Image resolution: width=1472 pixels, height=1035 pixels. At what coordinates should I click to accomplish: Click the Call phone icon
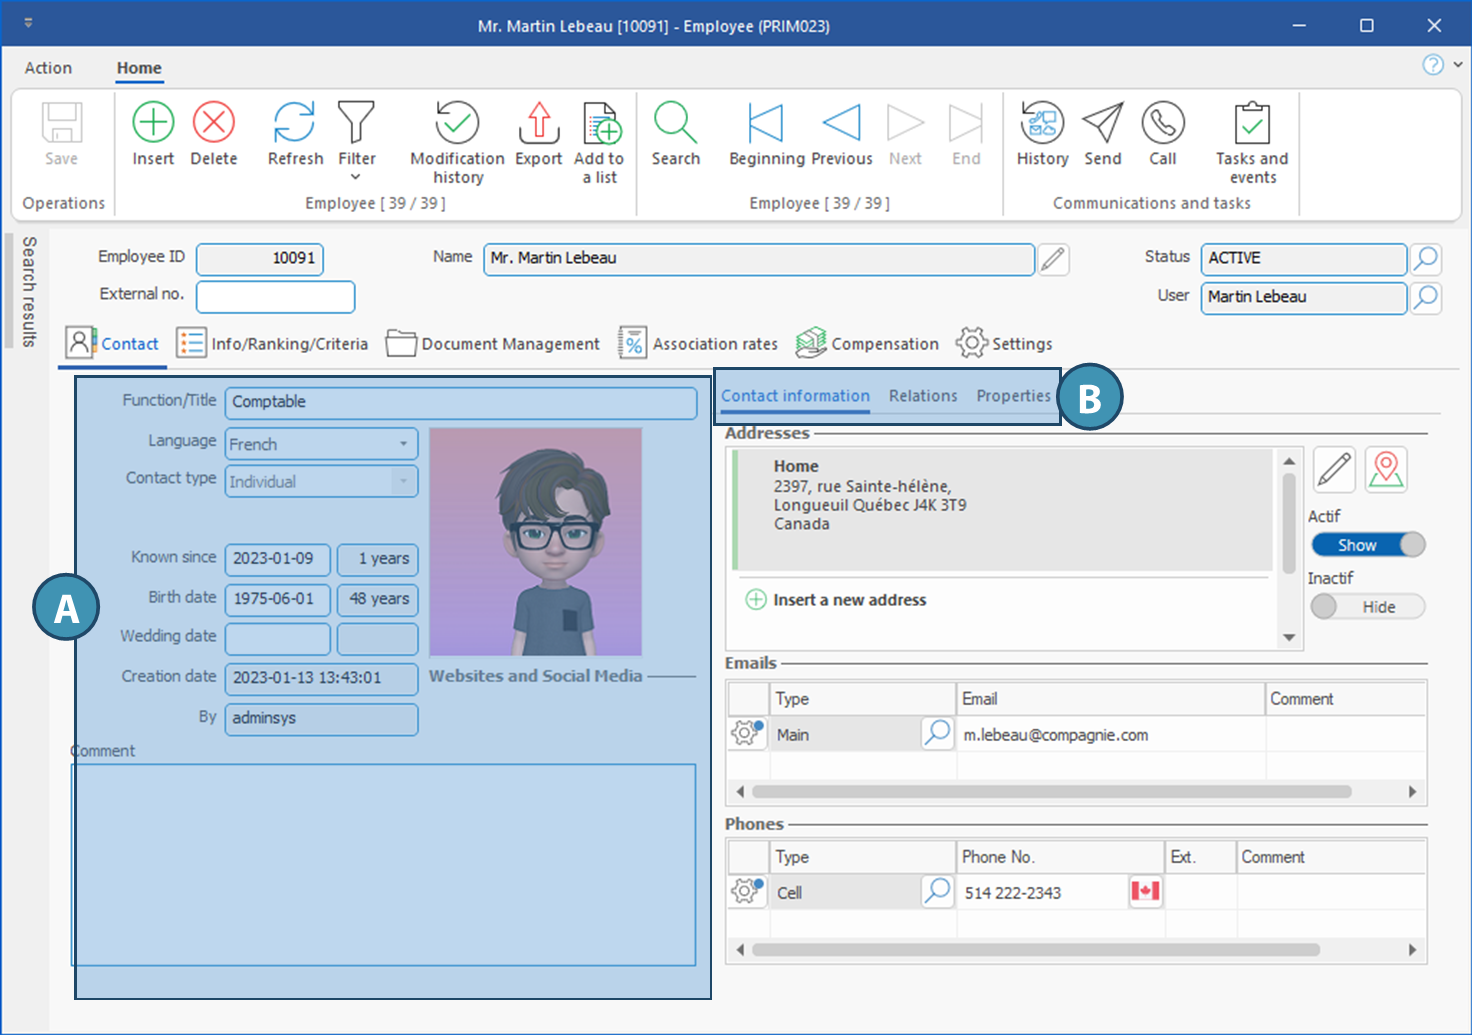pyautogui.click(x=1163, y=123)
